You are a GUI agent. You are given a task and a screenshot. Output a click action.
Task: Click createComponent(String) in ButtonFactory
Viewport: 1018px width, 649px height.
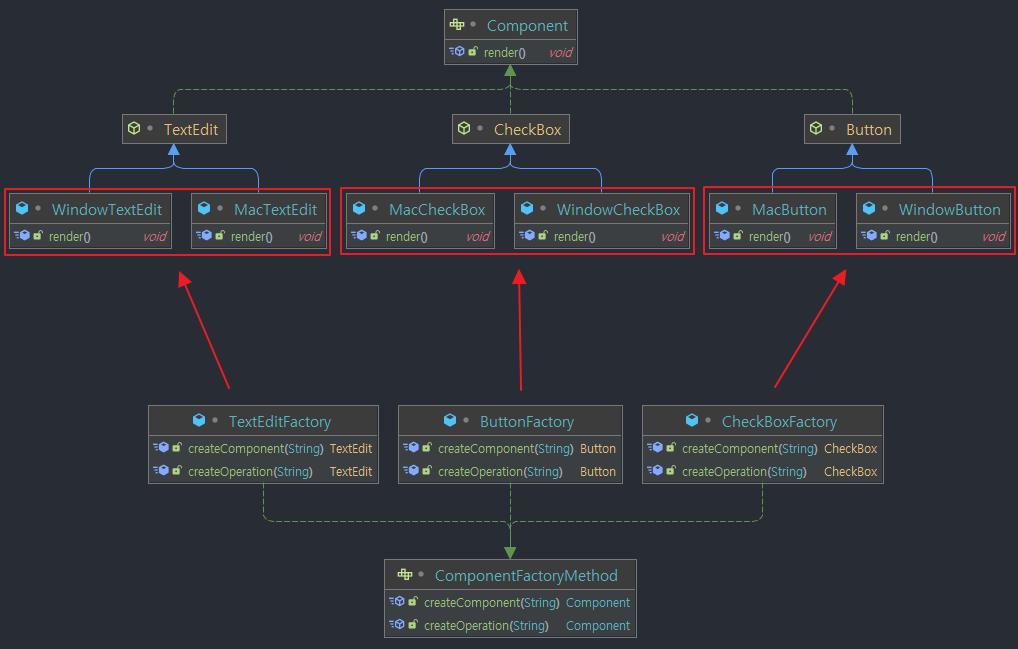point(506,448)
